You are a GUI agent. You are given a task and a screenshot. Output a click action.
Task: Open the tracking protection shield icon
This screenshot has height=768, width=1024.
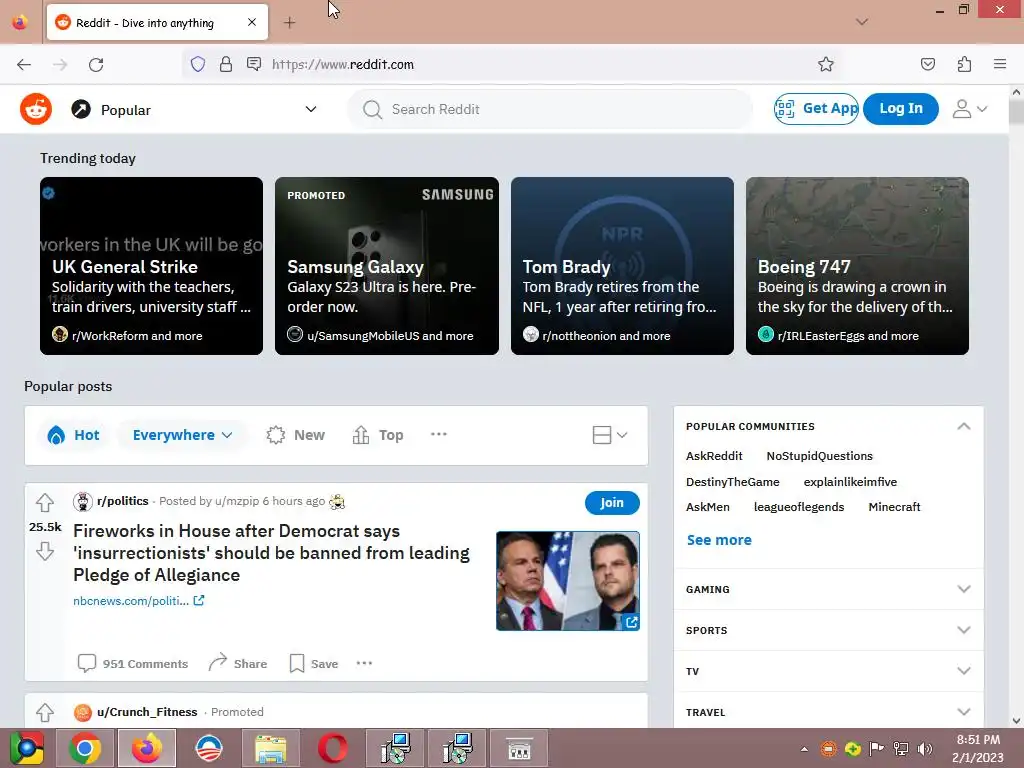[x=198, y=64]
